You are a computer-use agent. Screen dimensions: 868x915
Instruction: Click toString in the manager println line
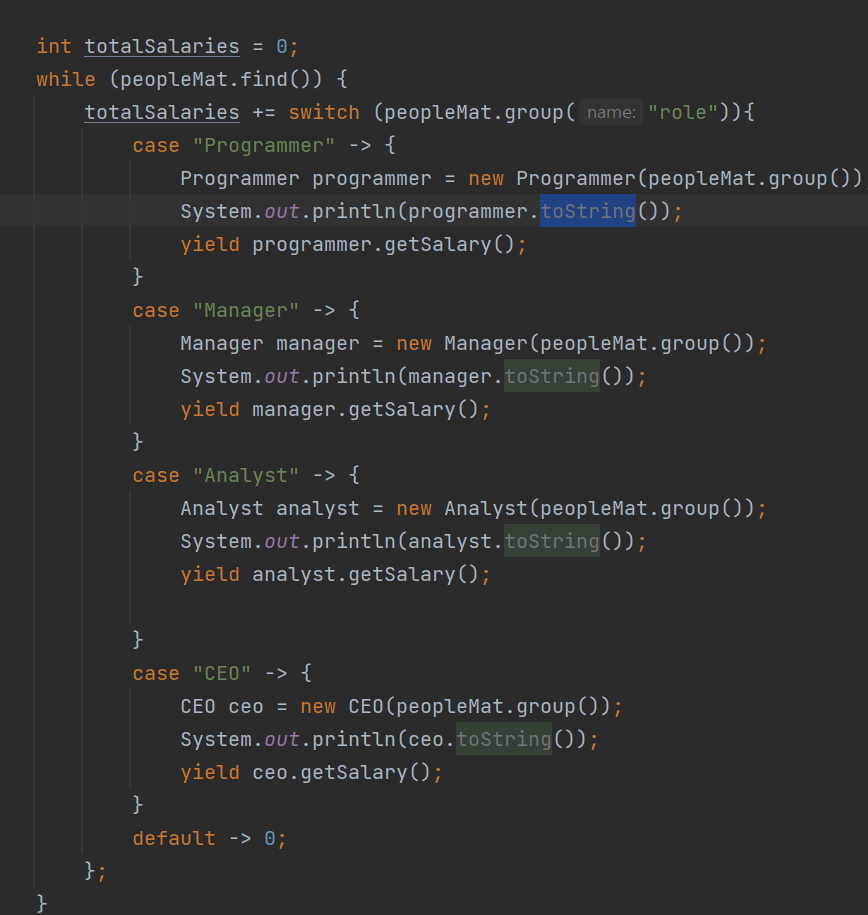click(x=552, y=376)
